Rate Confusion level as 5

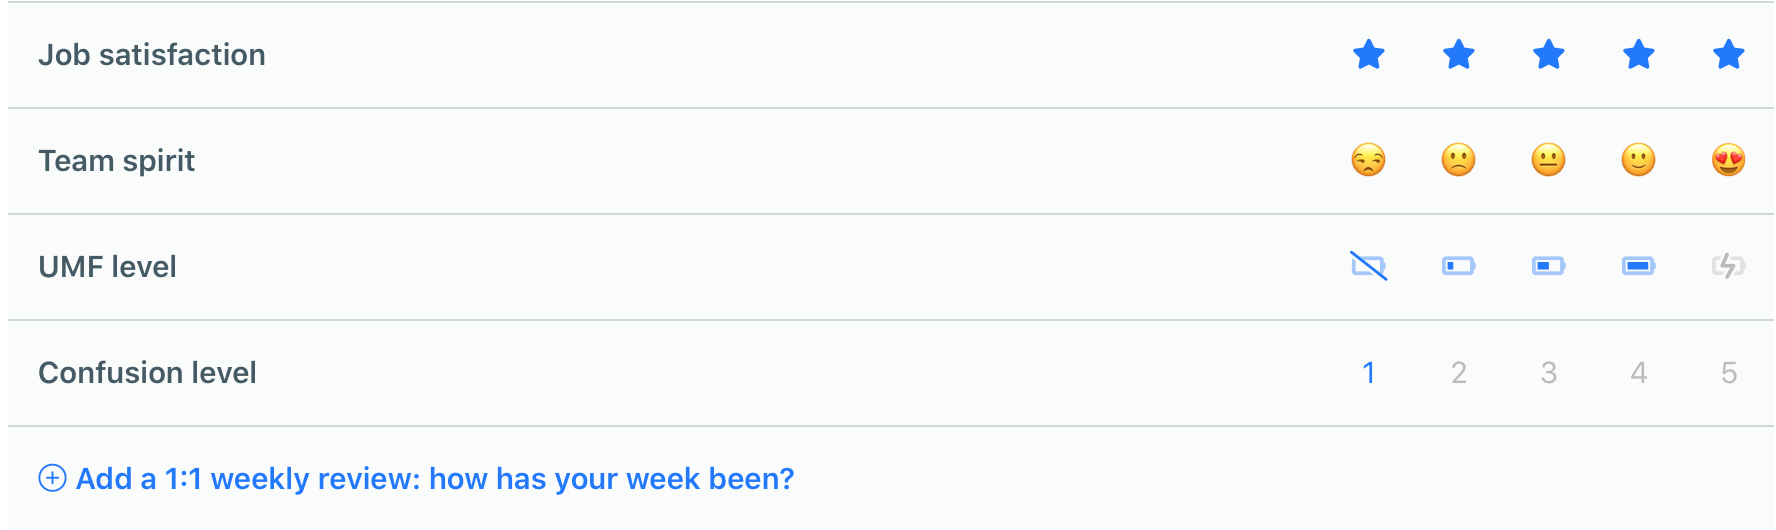click(1728, 373)
